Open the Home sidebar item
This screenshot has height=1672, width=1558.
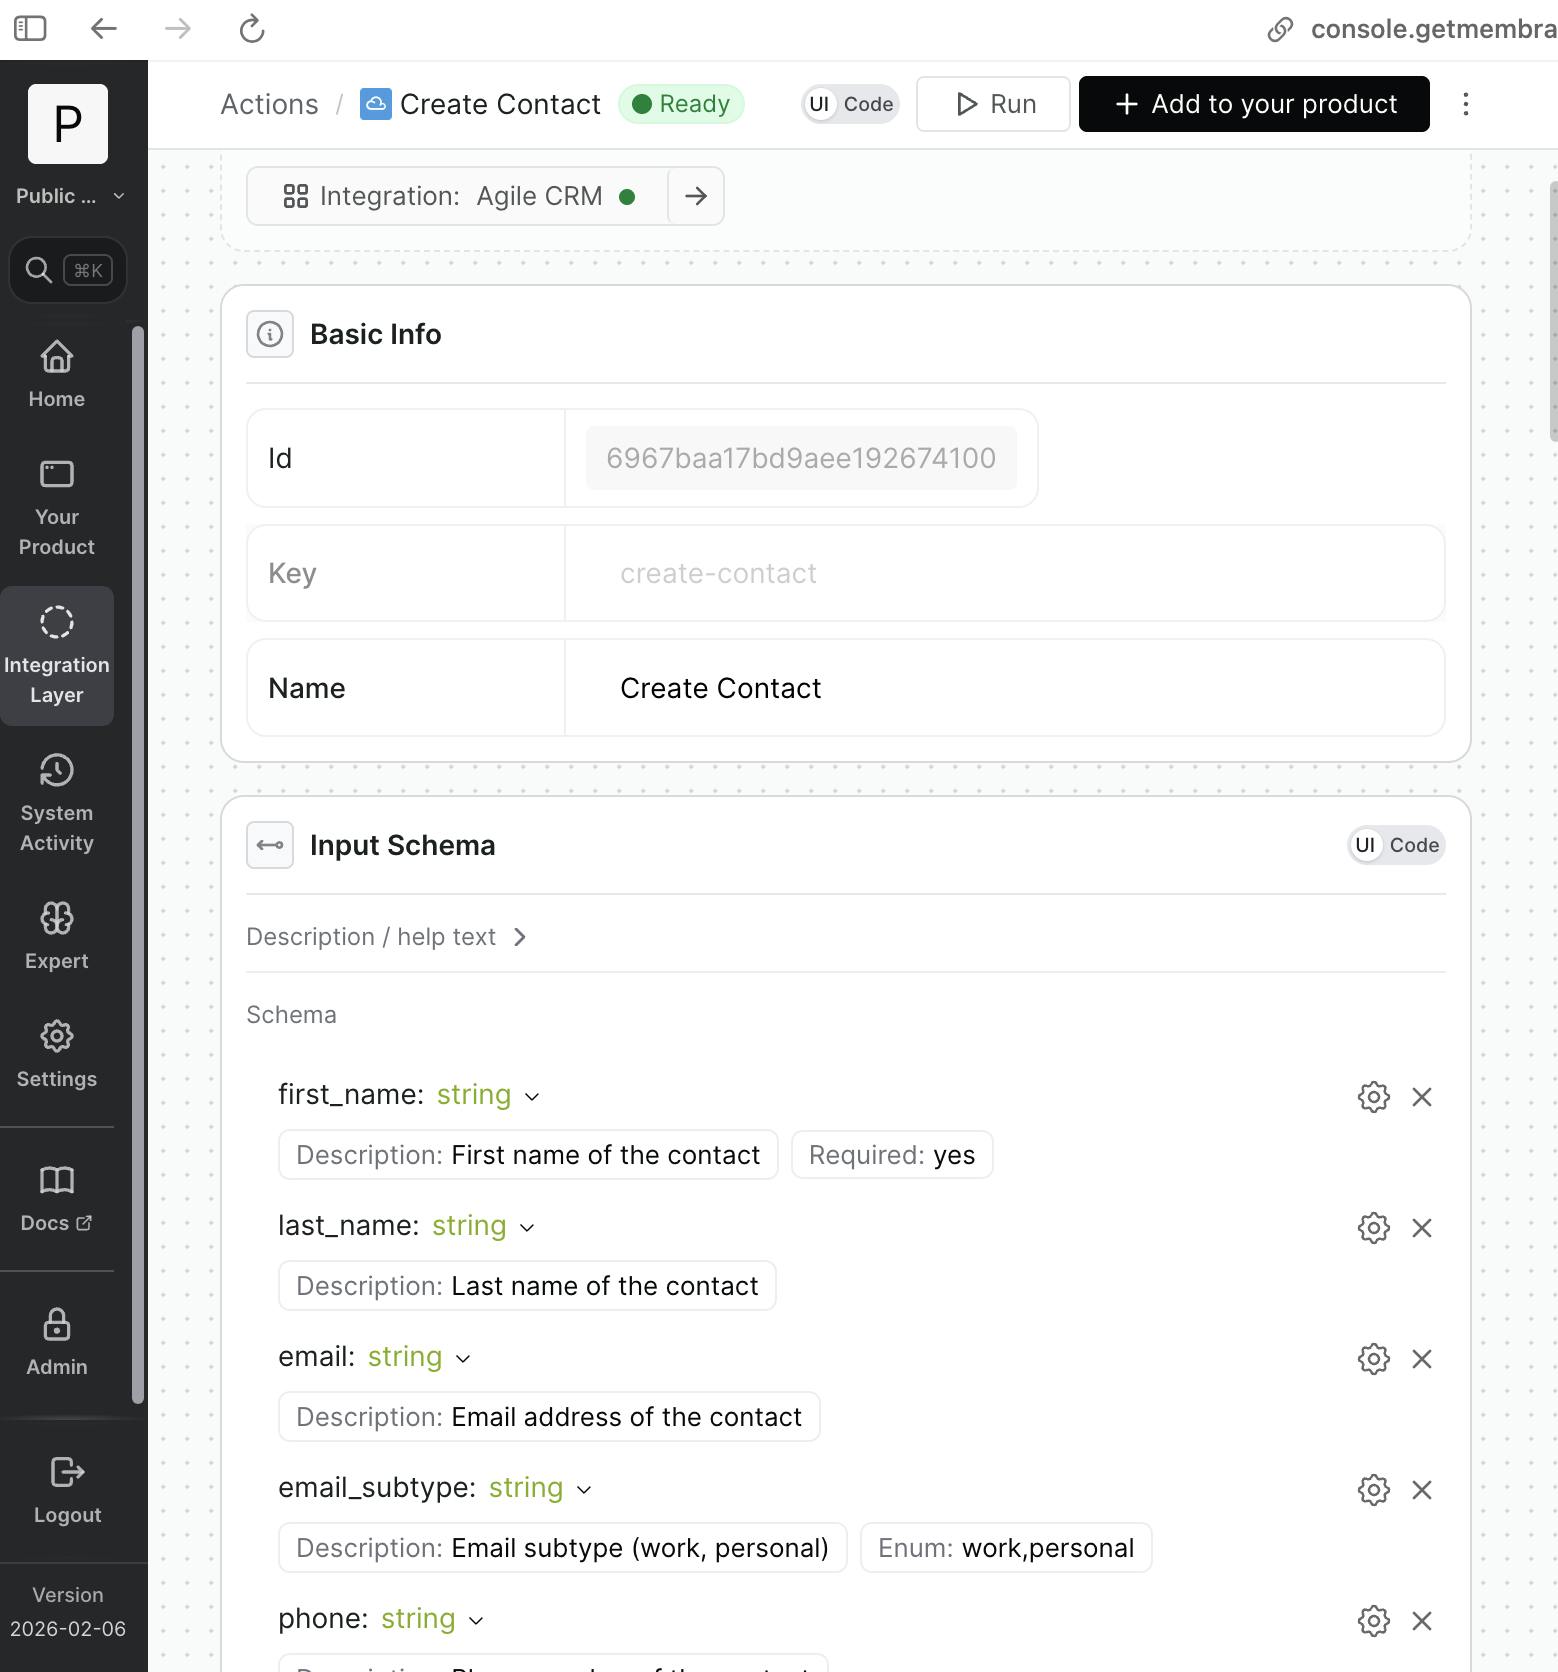(x=57, y=374)
